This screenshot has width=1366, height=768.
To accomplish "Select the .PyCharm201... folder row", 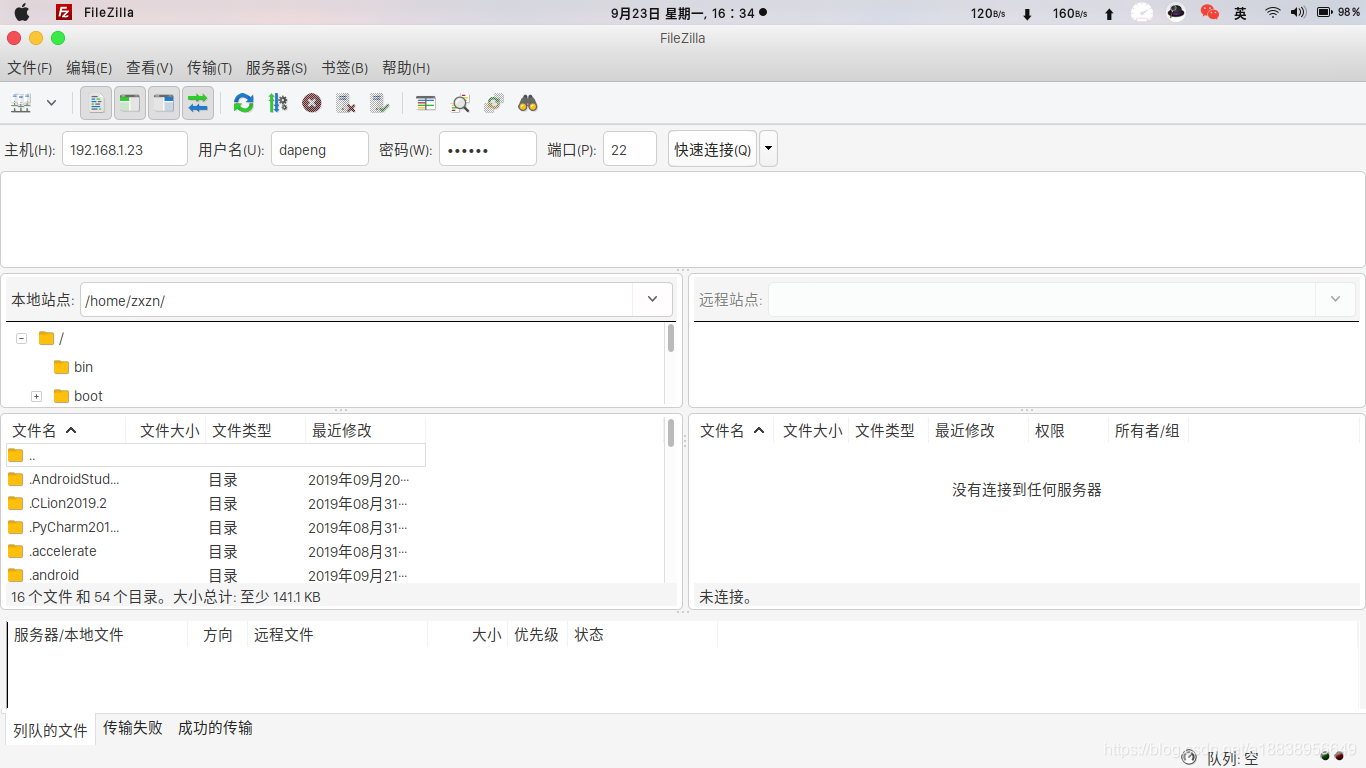I will (216, 527).
